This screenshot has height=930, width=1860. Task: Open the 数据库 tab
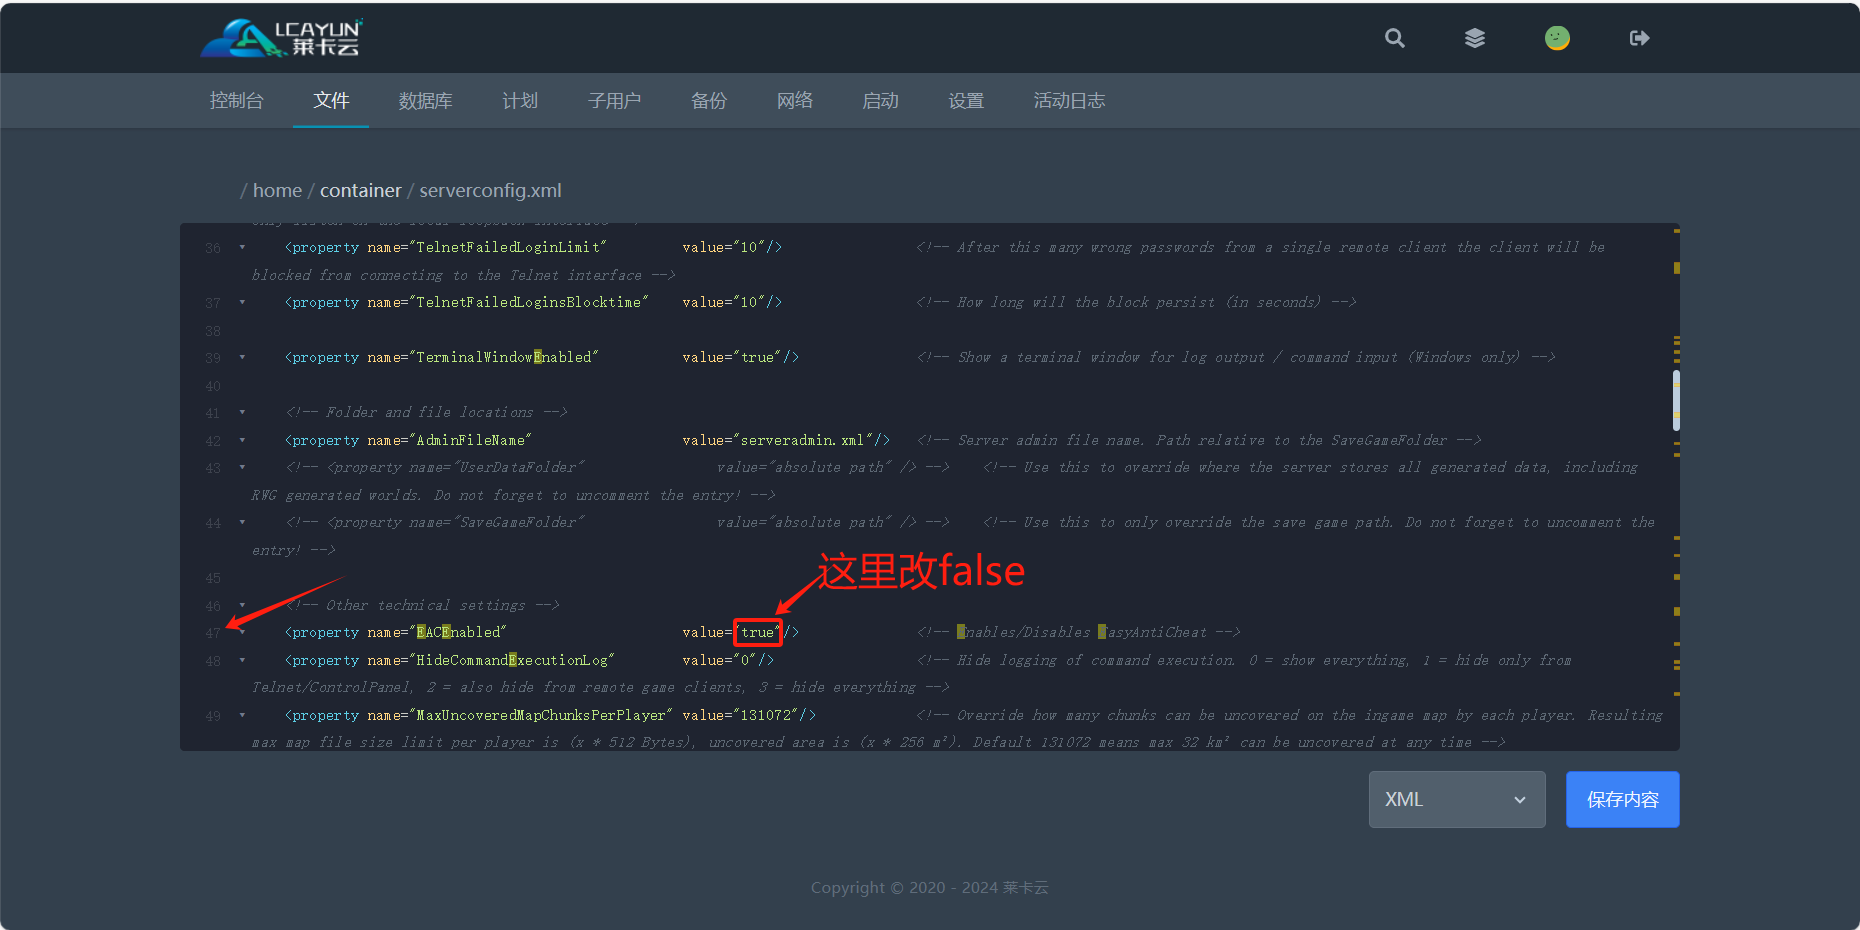(x=425, y=101)
